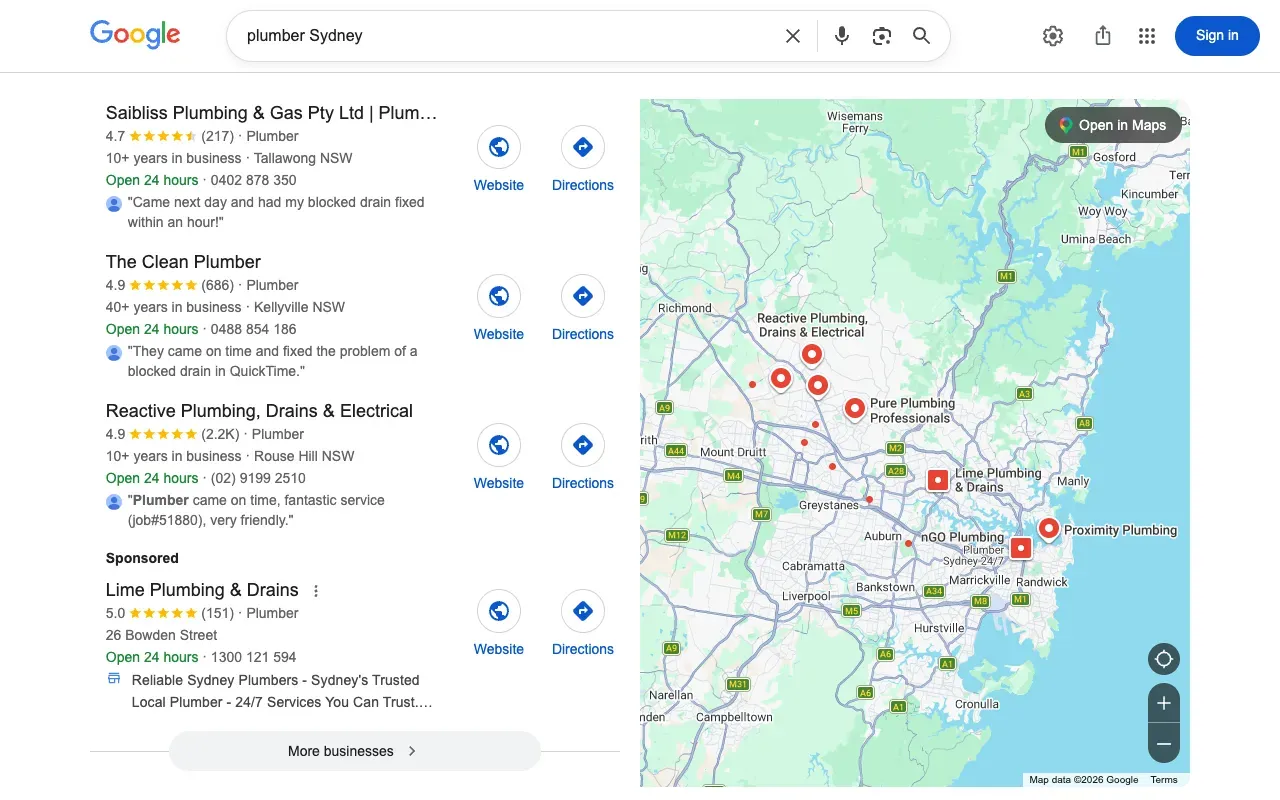
Task: Click Proximity Plumbing map pin
Action: (x=1048, y=529)
